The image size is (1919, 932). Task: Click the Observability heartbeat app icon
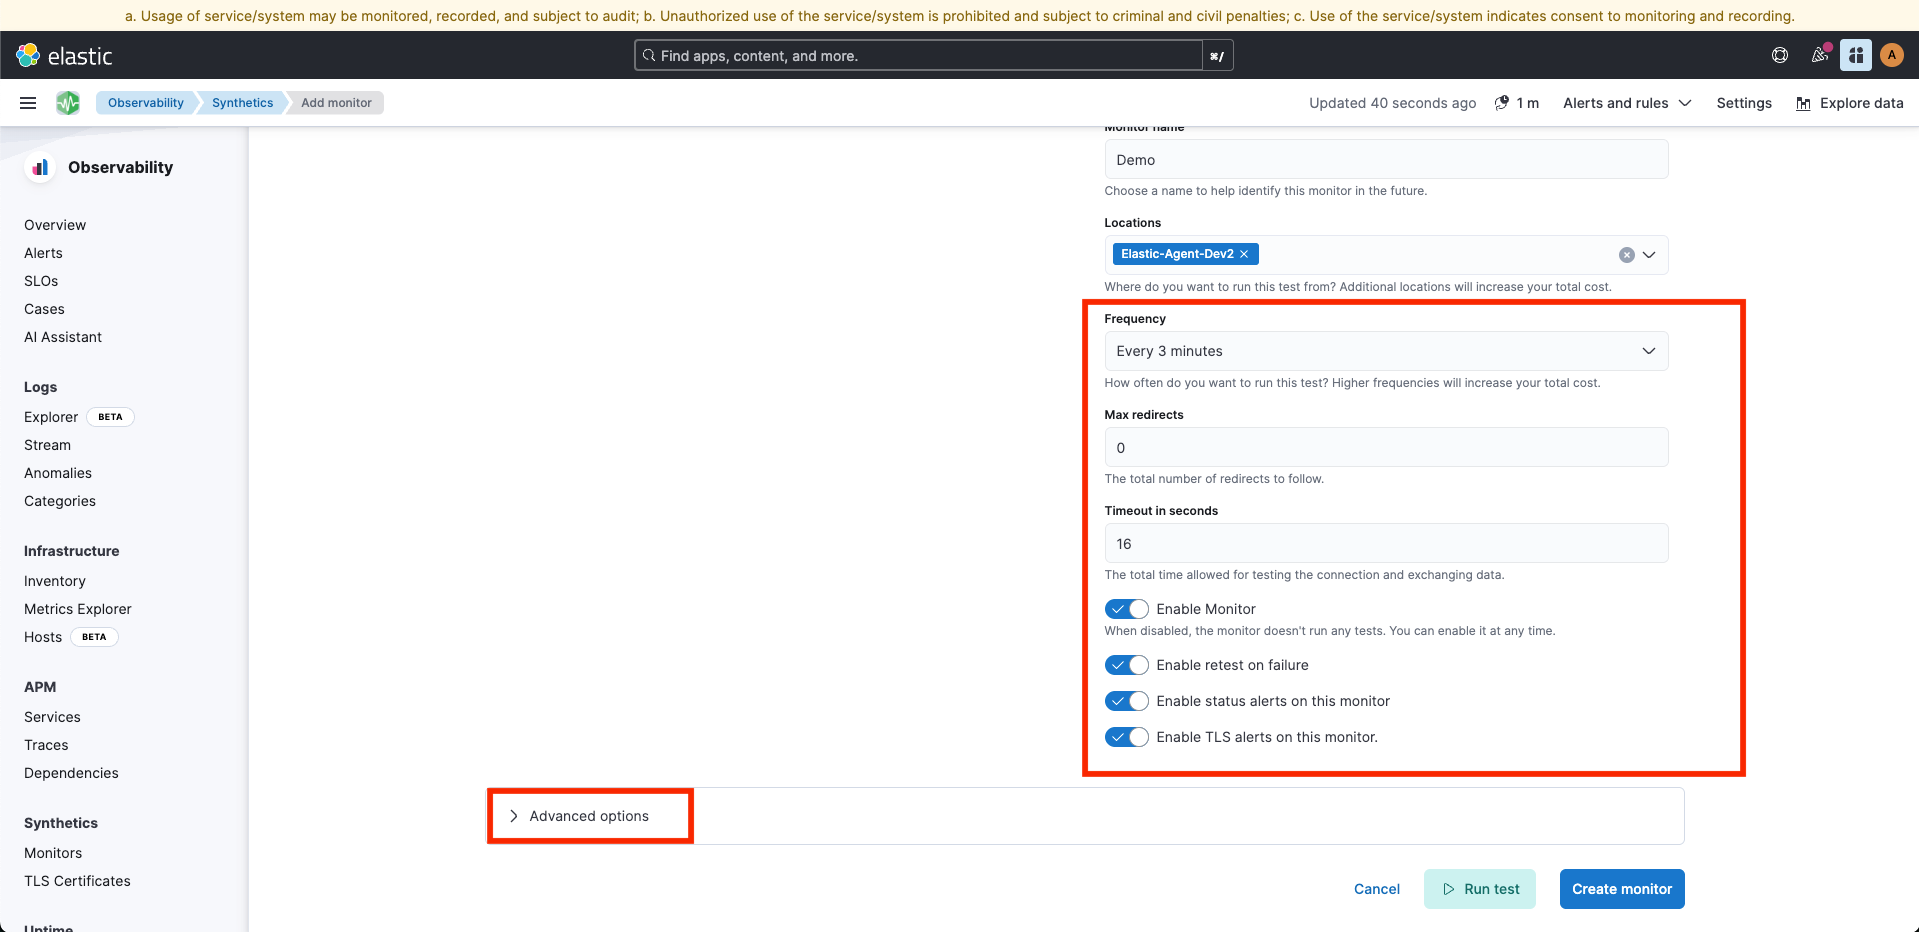coord(68,103)
